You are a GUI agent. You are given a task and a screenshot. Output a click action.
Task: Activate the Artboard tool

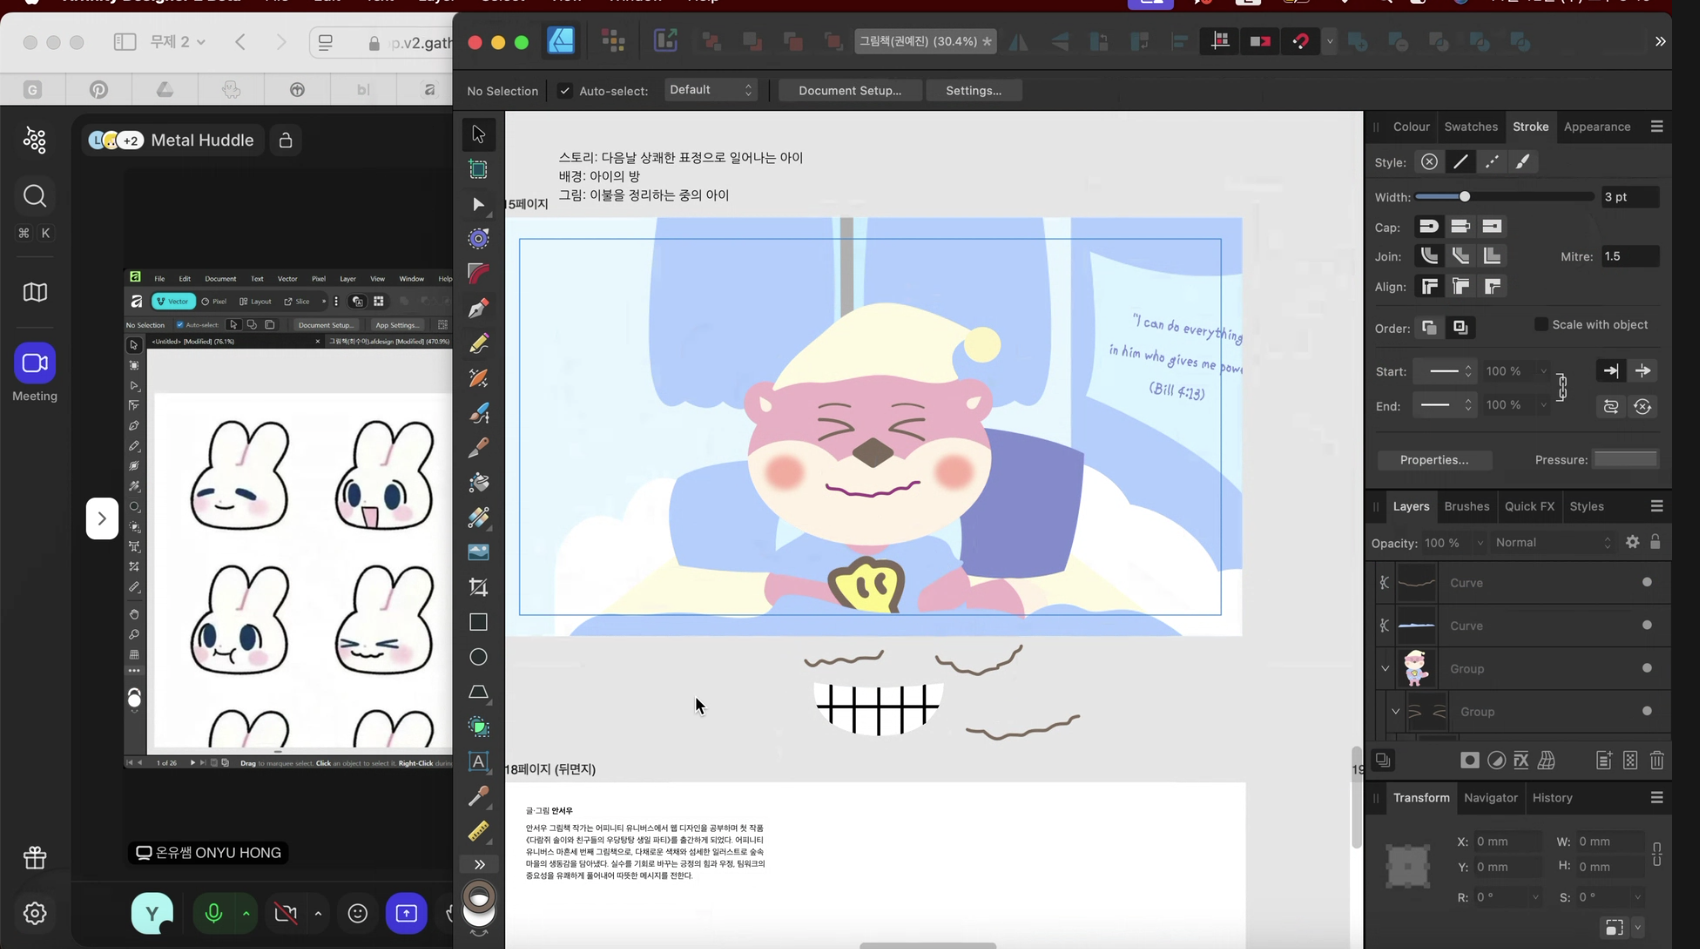tap(479, 169)
